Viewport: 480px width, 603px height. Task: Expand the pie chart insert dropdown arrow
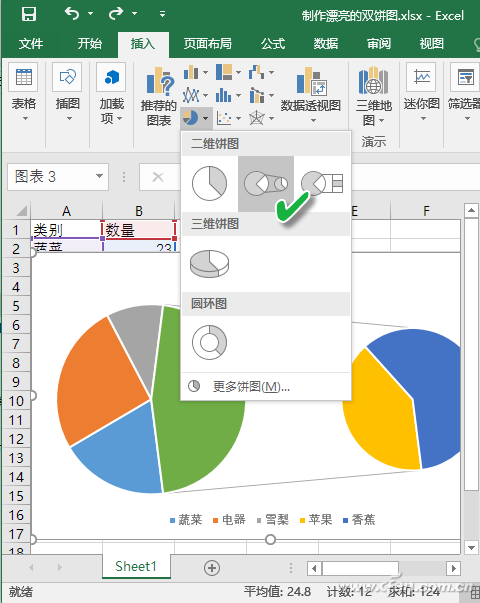206,118
